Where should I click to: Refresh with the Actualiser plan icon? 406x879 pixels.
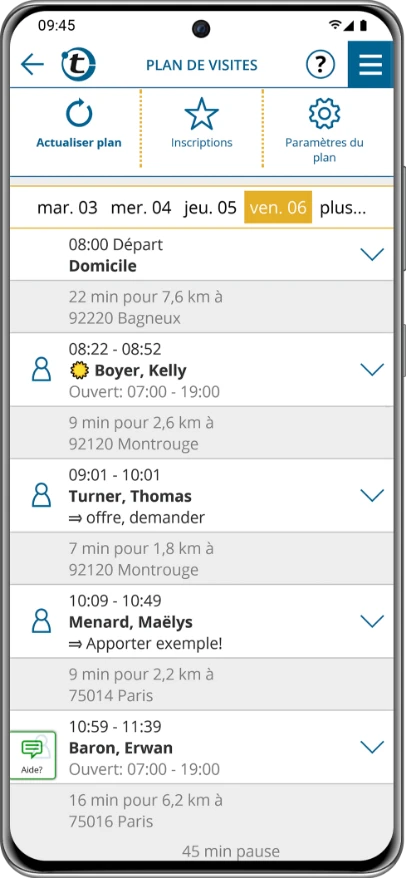pyautogui.click(x=79, y=114)
